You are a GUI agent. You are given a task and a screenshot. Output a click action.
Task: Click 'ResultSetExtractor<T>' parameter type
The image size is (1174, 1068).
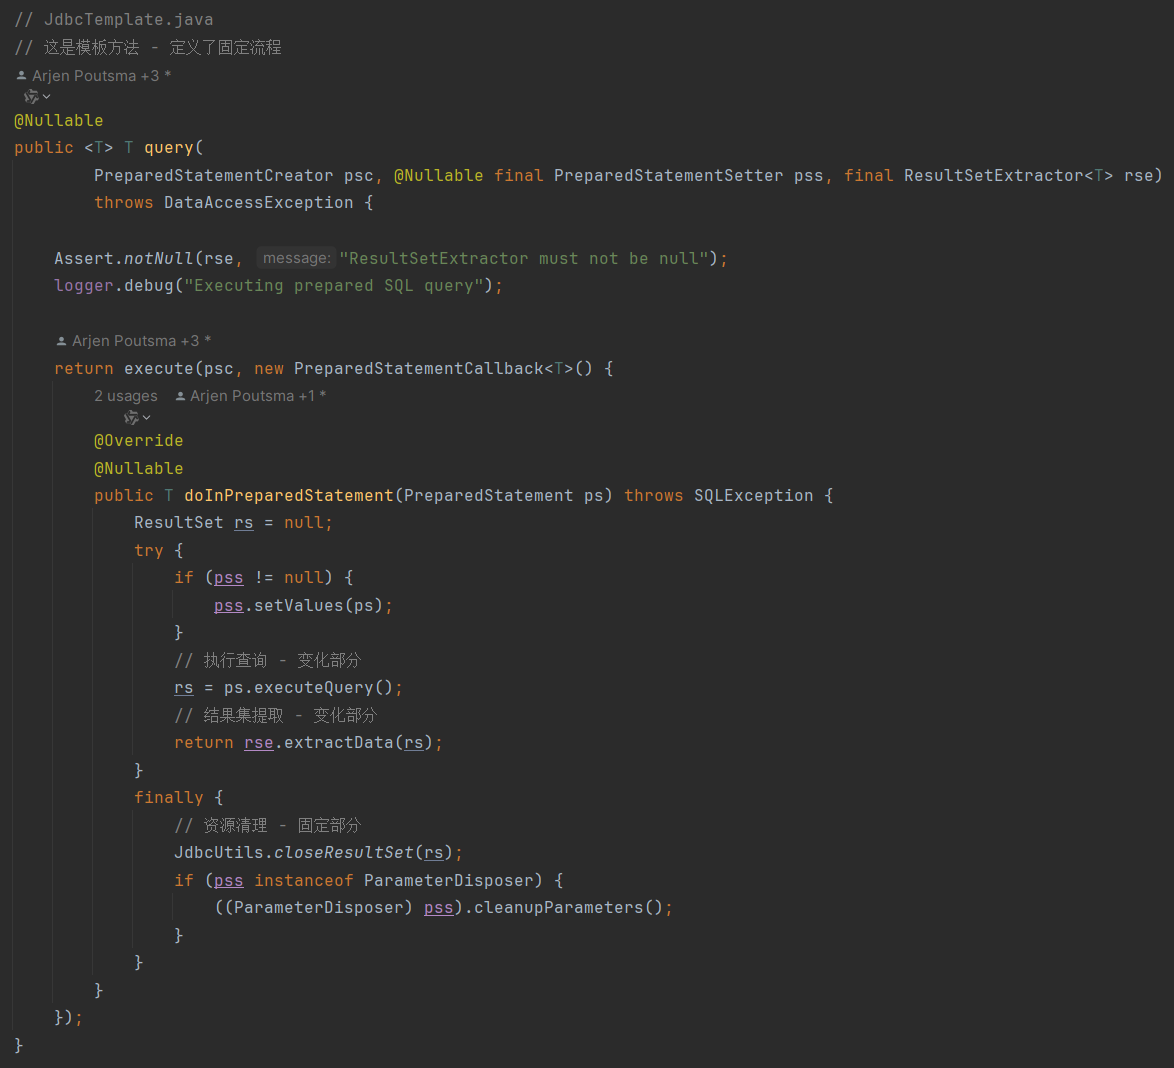pos(1009,175)
